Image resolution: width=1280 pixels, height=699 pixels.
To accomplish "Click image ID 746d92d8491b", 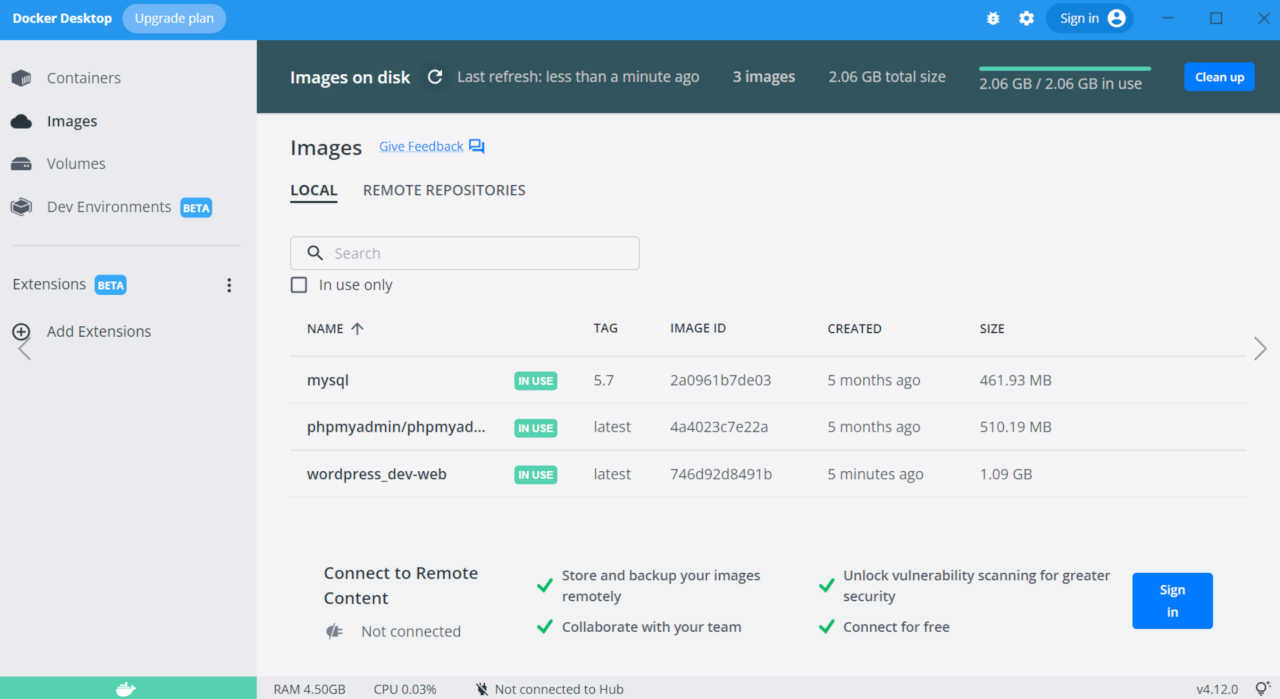I will [721, 474].
